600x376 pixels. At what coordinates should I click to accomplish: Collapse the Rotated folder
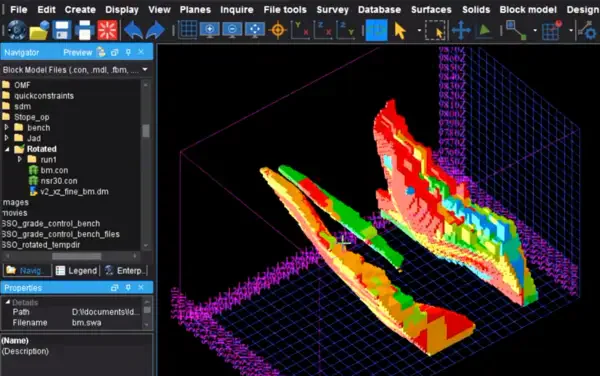tap(7, 149)
